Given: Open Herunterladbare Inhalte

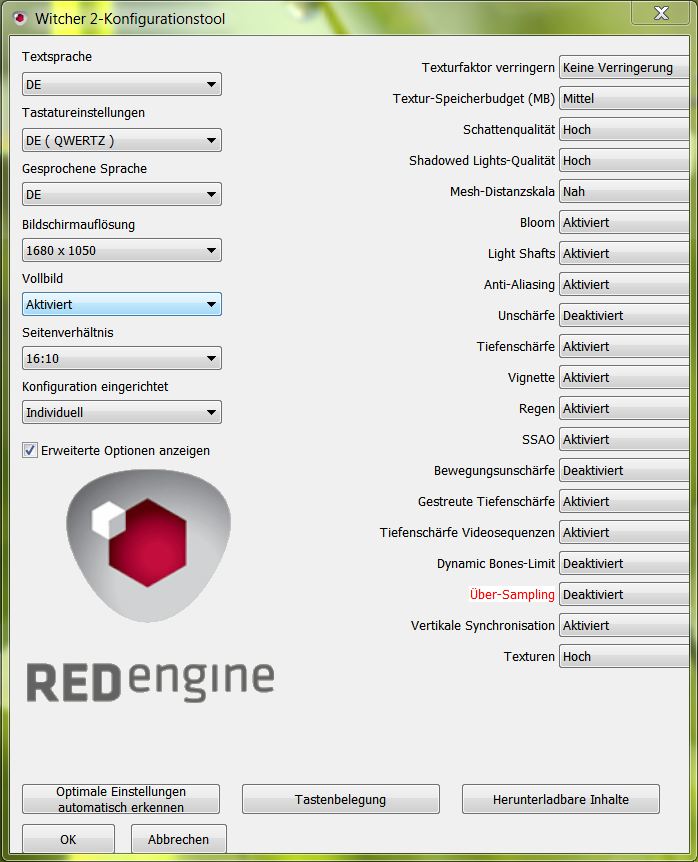Looking at the screenshot, I should click(x=561, y=799).
